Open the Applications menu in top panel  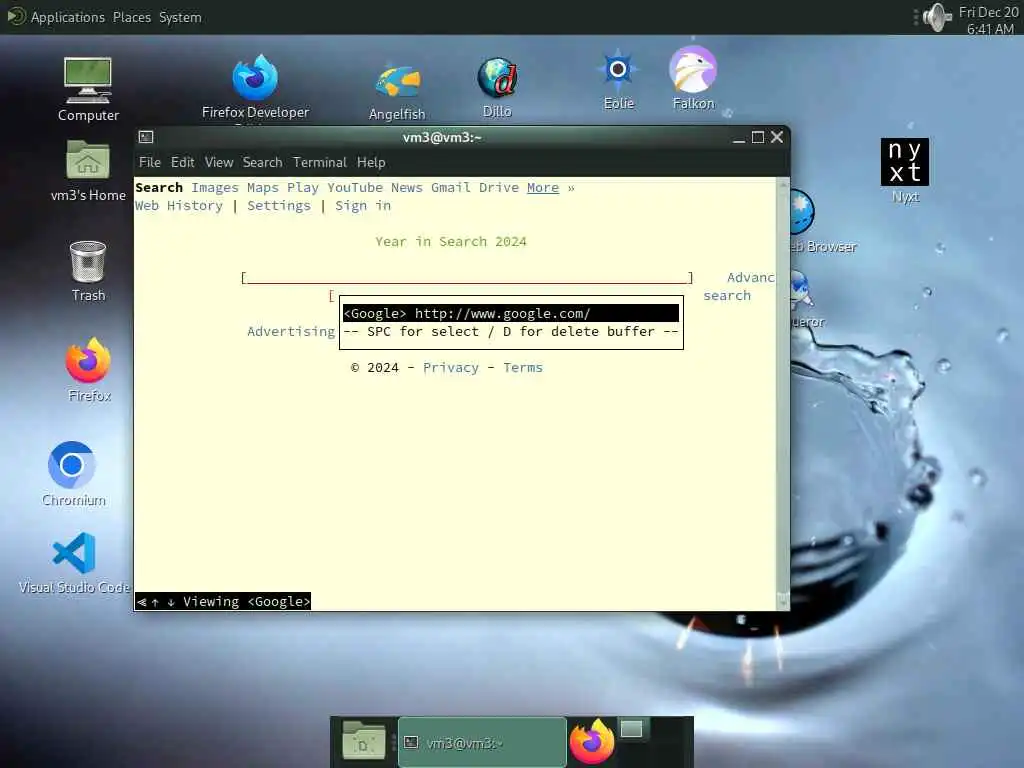(67, 17)
